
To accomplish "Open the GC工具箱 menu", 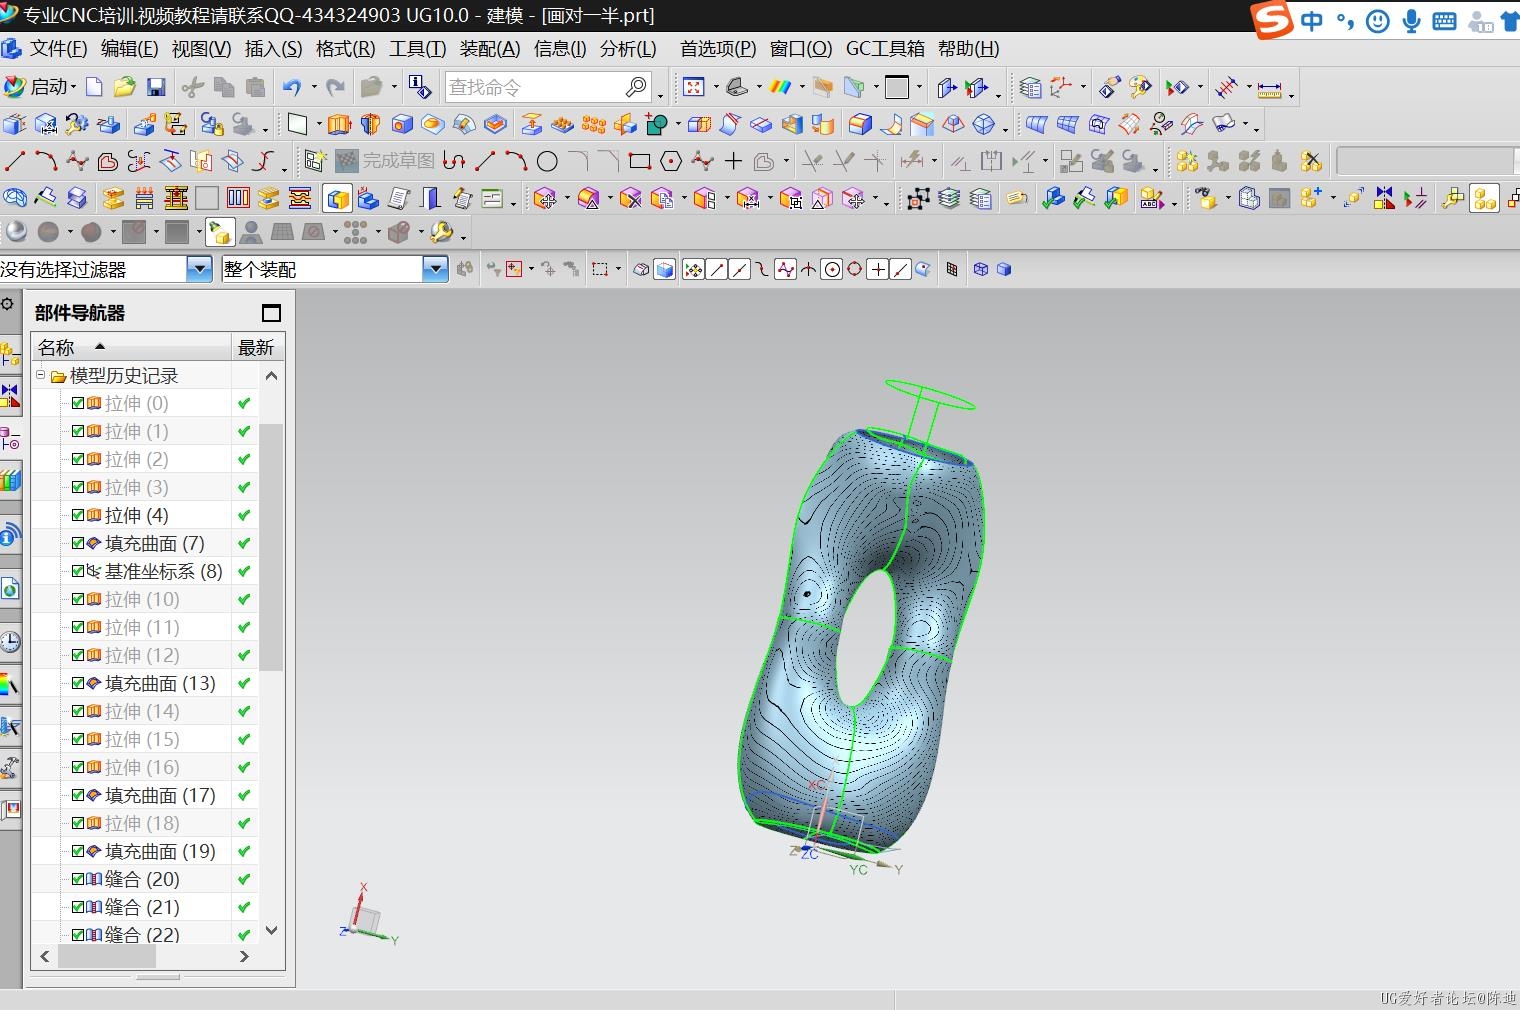I will click(x=885, y=49).
